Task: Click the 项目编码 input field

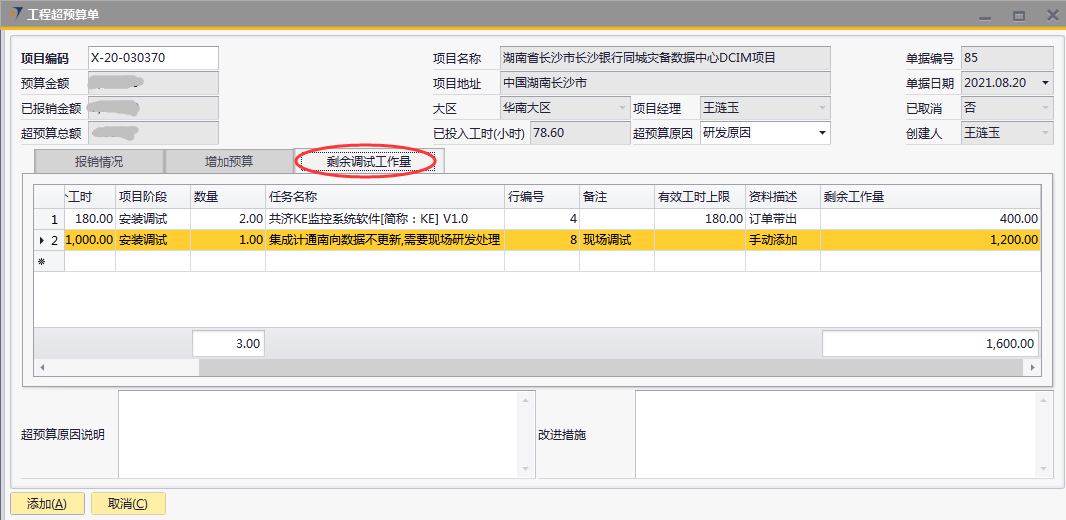Action: [x=152, y=58]
